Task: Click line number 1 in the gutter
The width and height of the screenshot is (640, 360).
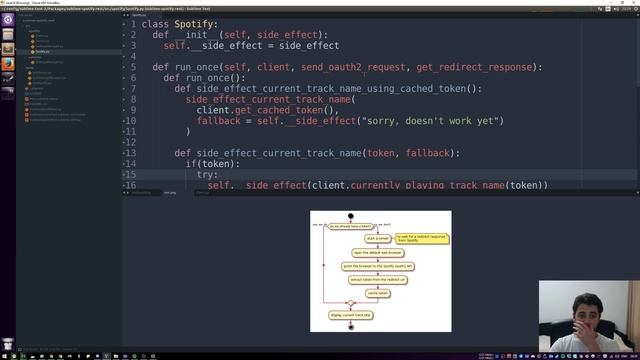Action: point(133,24)
